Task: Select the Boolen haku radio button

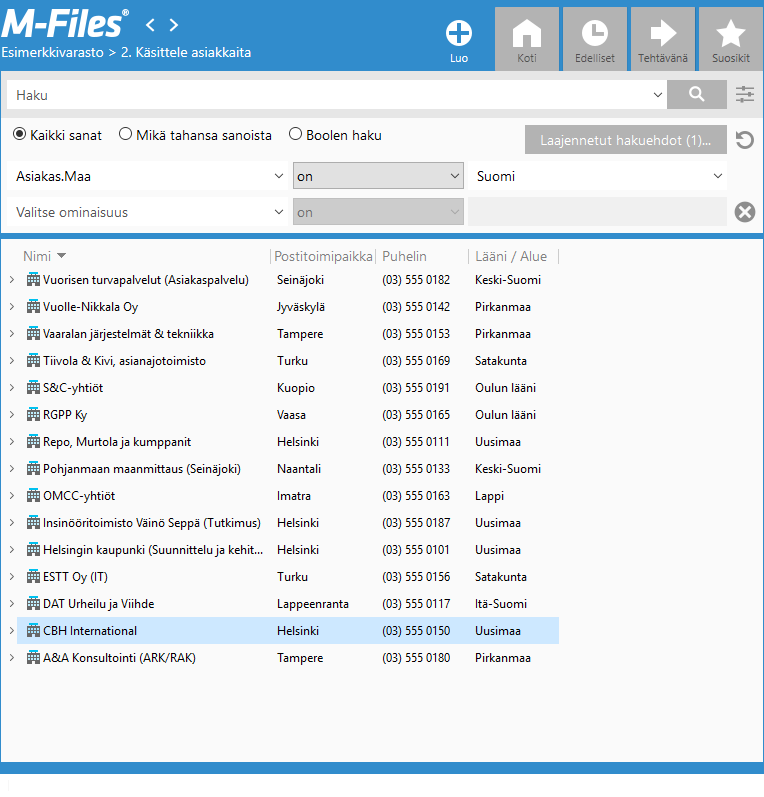Action: tap(296, 135)
